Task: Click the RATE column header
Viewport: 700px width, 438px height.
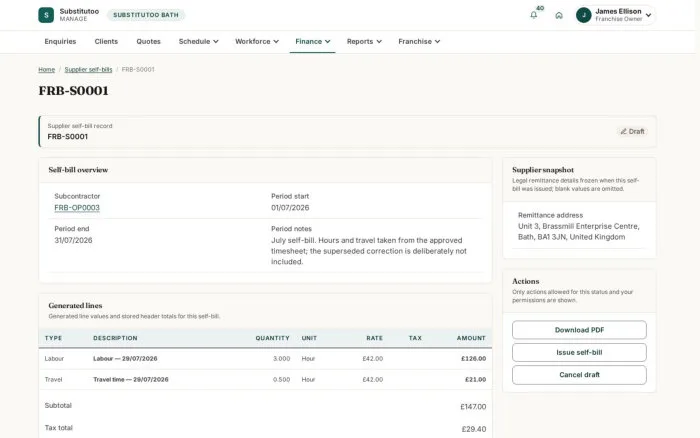Action: 375,338
